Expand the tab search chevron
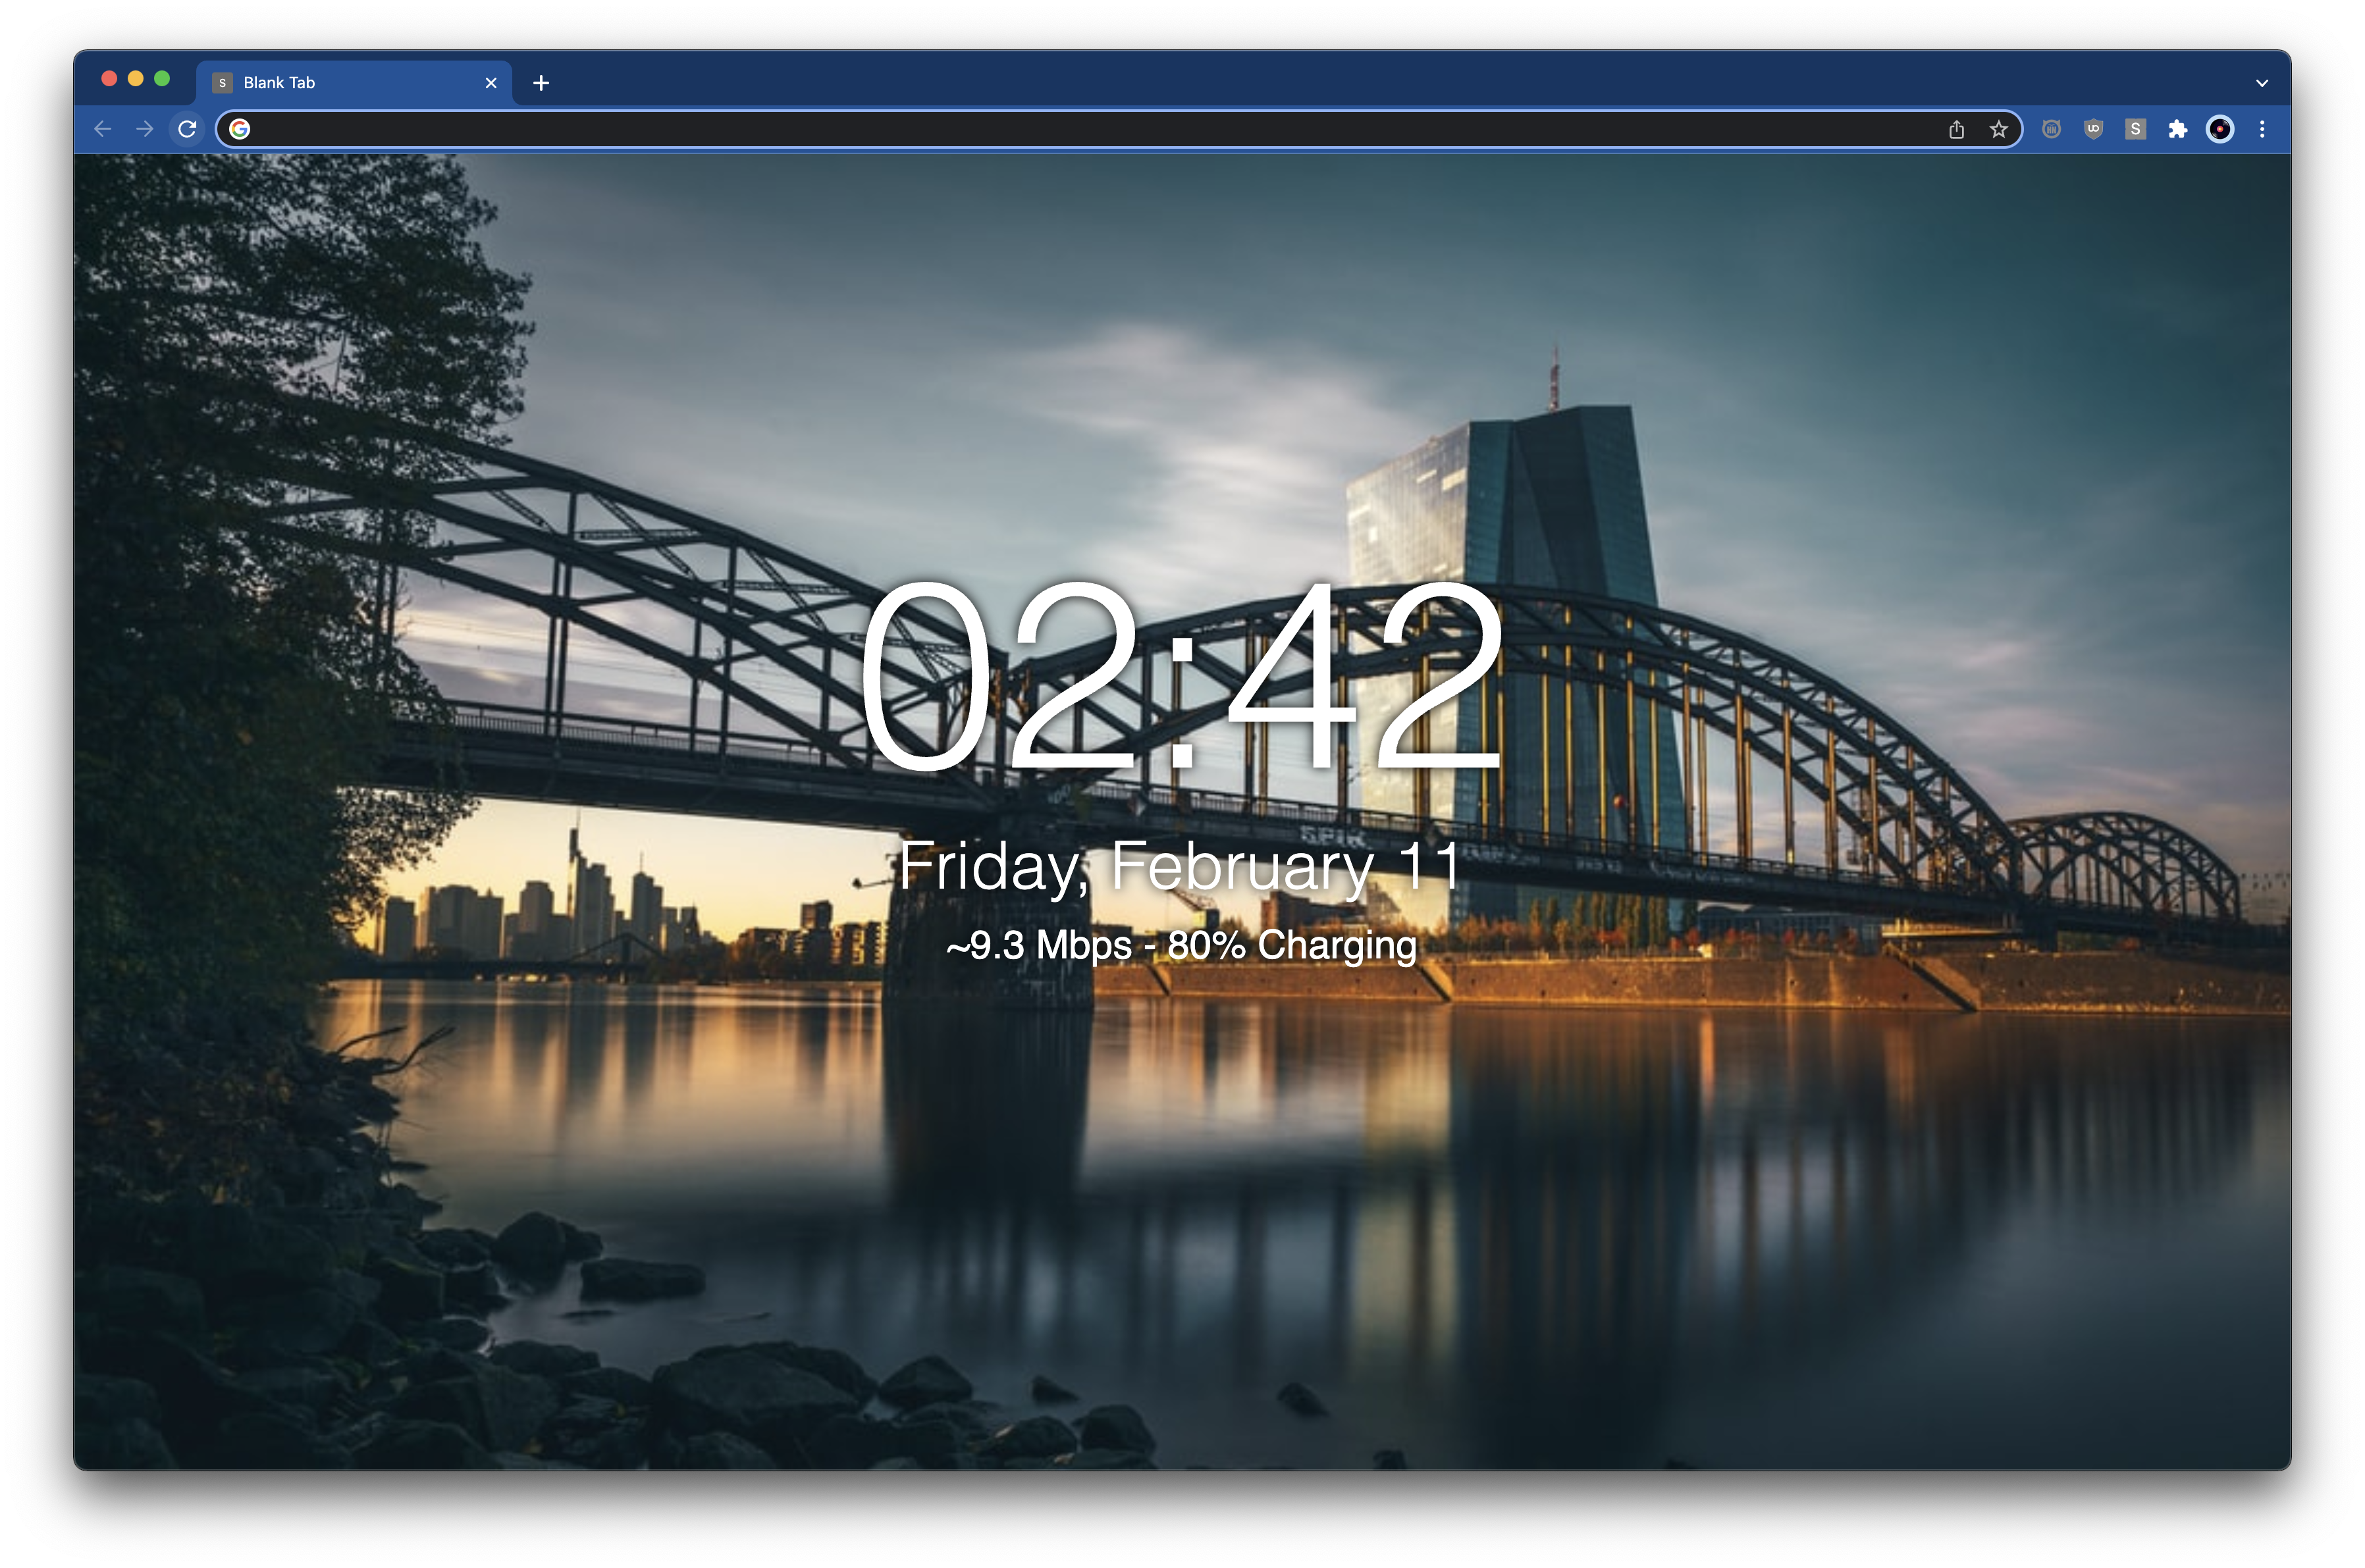The height and width of the screenshot is (1568, 2365). [x=2262, y=83]
